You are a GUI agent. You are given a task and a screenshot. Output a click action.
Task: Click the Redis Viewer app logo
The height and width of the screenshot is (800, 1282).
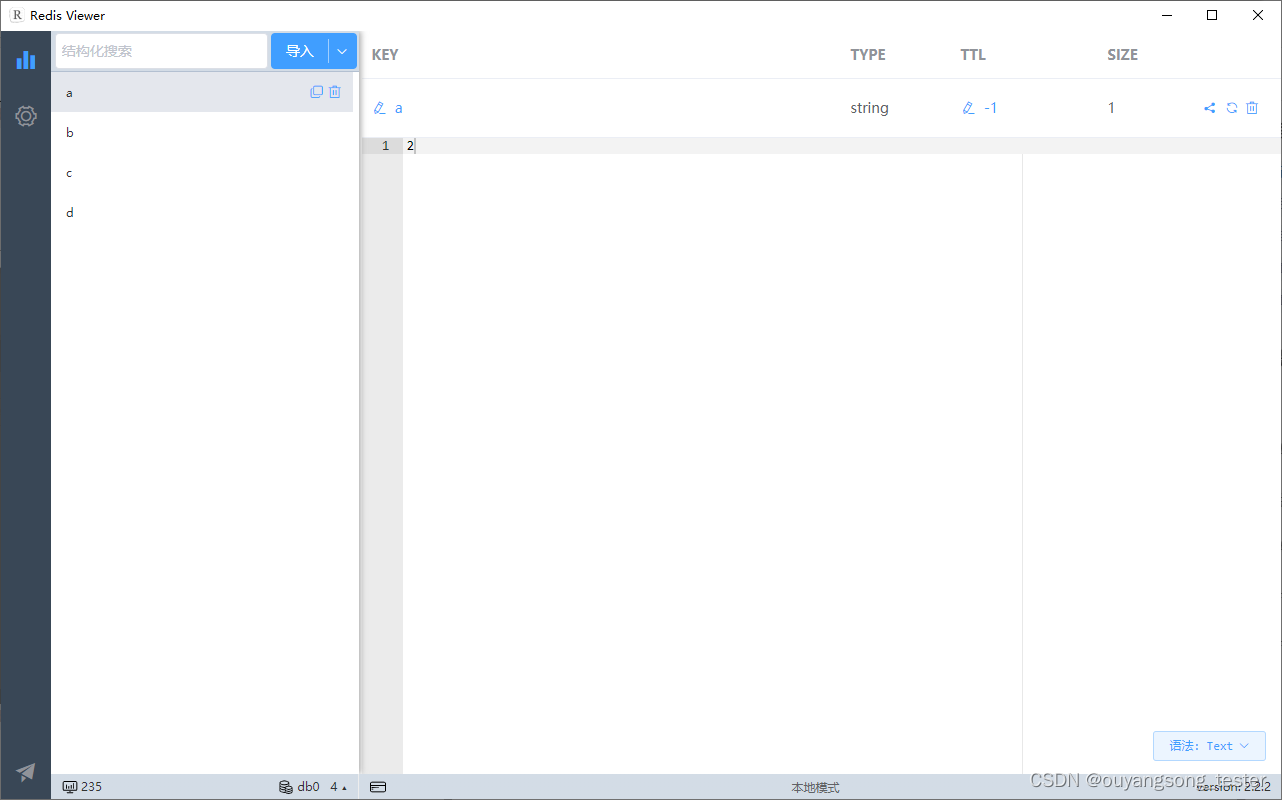pos(17,15)
